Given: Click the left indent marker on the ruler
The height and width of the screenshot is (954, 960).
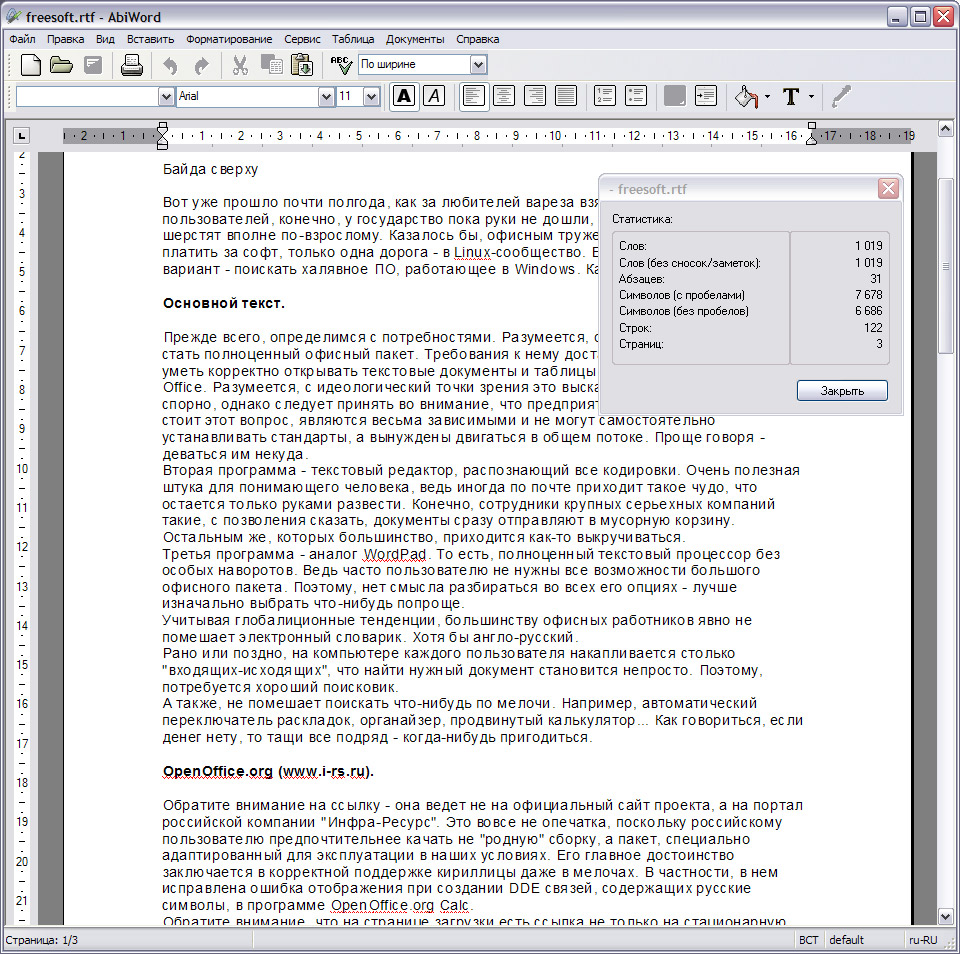Looking at the screenshot, I should pos(162,135).
